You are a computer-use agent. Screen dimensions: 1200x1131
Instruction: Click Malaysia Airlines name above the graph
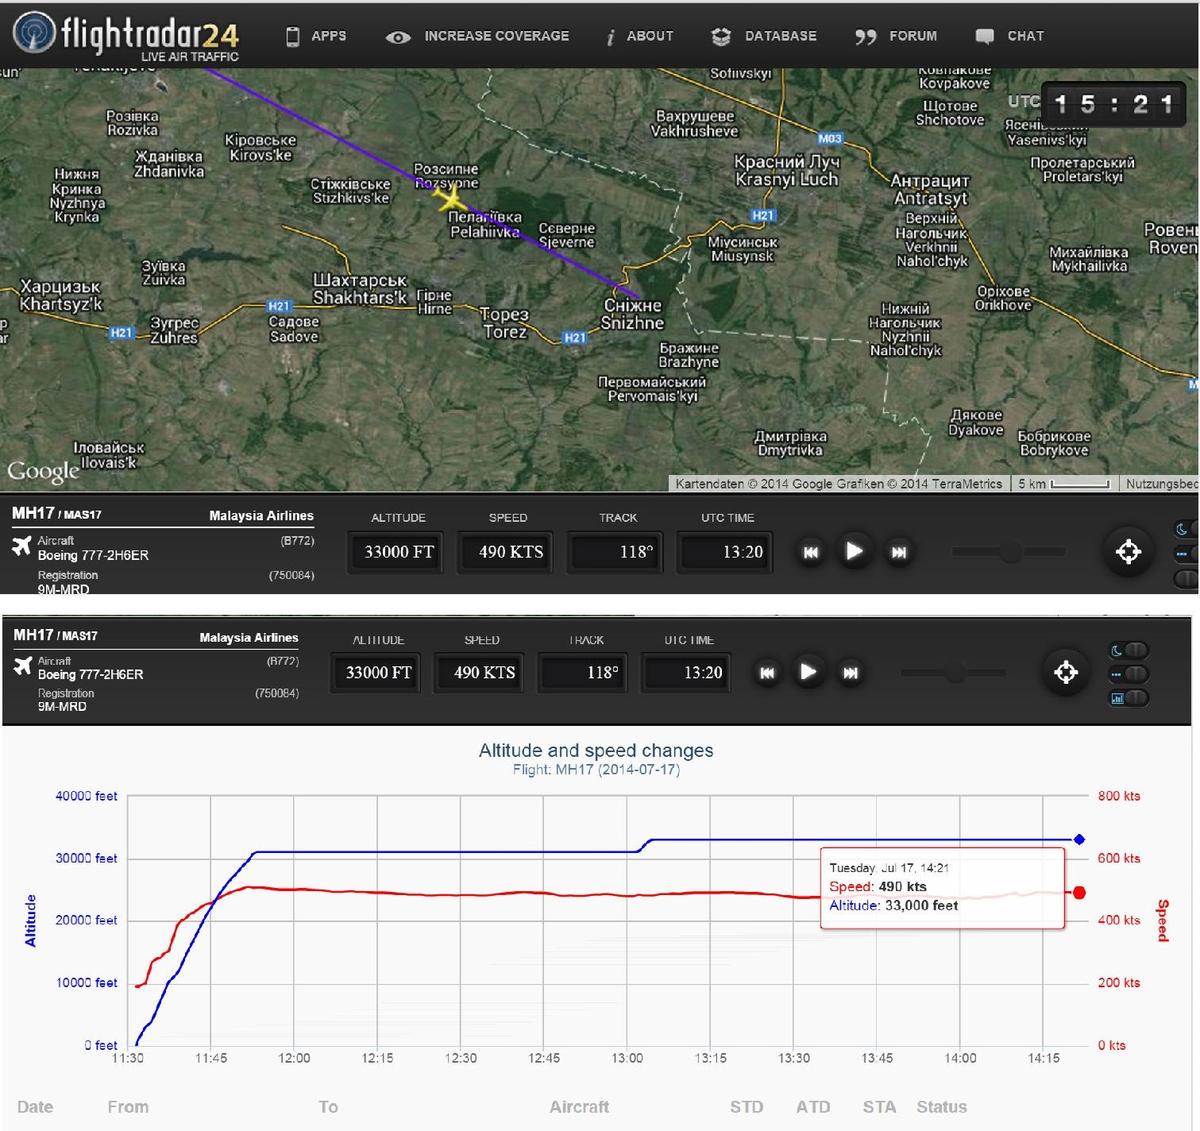click(x=249, y=638)
